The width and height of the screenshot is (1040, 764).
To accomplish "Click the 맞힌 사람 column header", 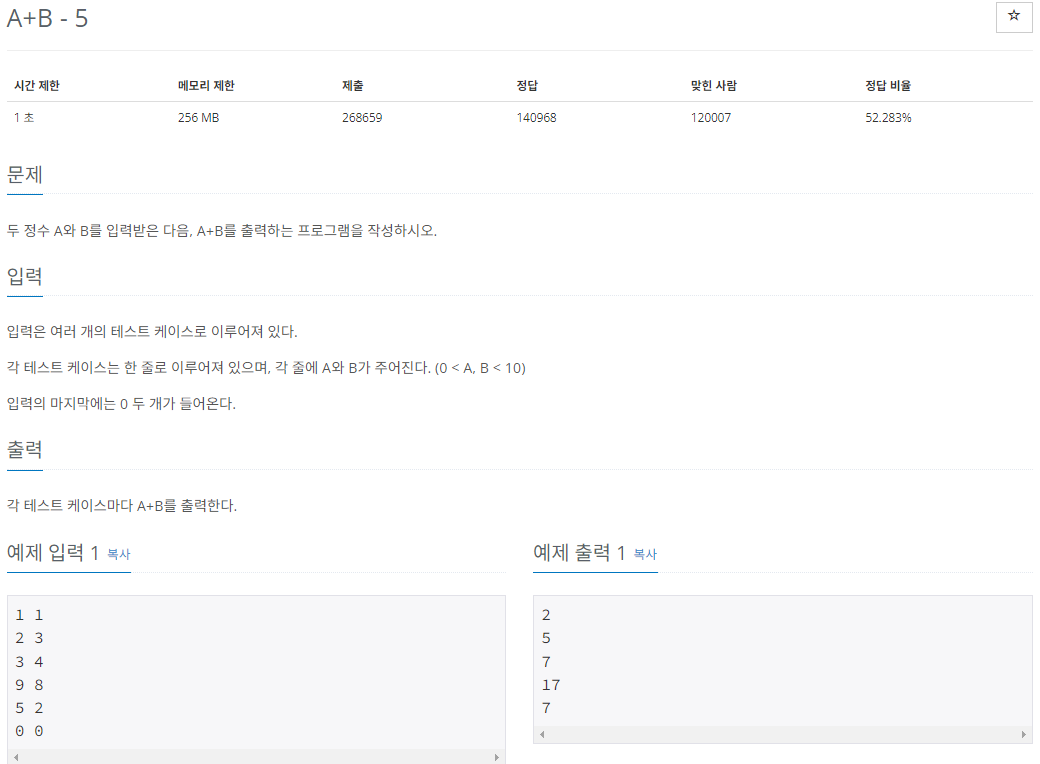I will click(x=714, y=86).
